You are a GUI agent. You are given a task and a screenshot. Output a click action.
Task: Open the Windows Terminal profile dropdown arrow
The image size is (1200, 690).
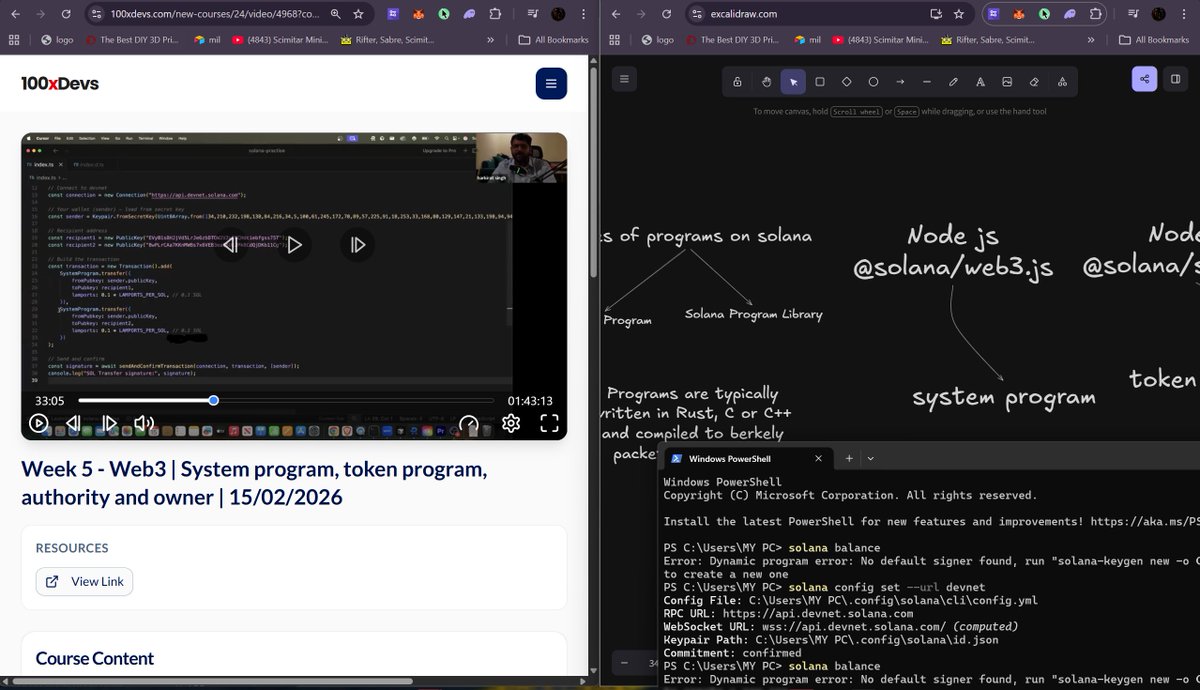point(870,458)
